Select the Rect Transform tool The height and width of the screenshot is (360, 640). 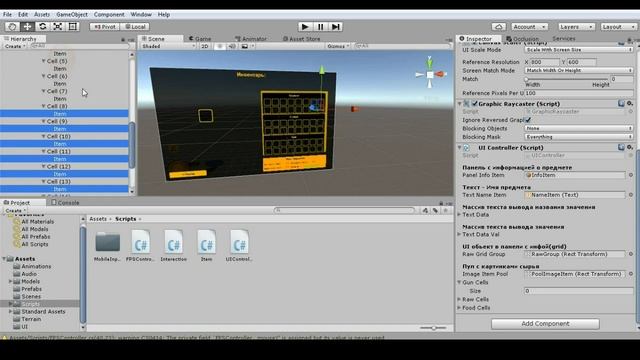[x=73, y=27]
